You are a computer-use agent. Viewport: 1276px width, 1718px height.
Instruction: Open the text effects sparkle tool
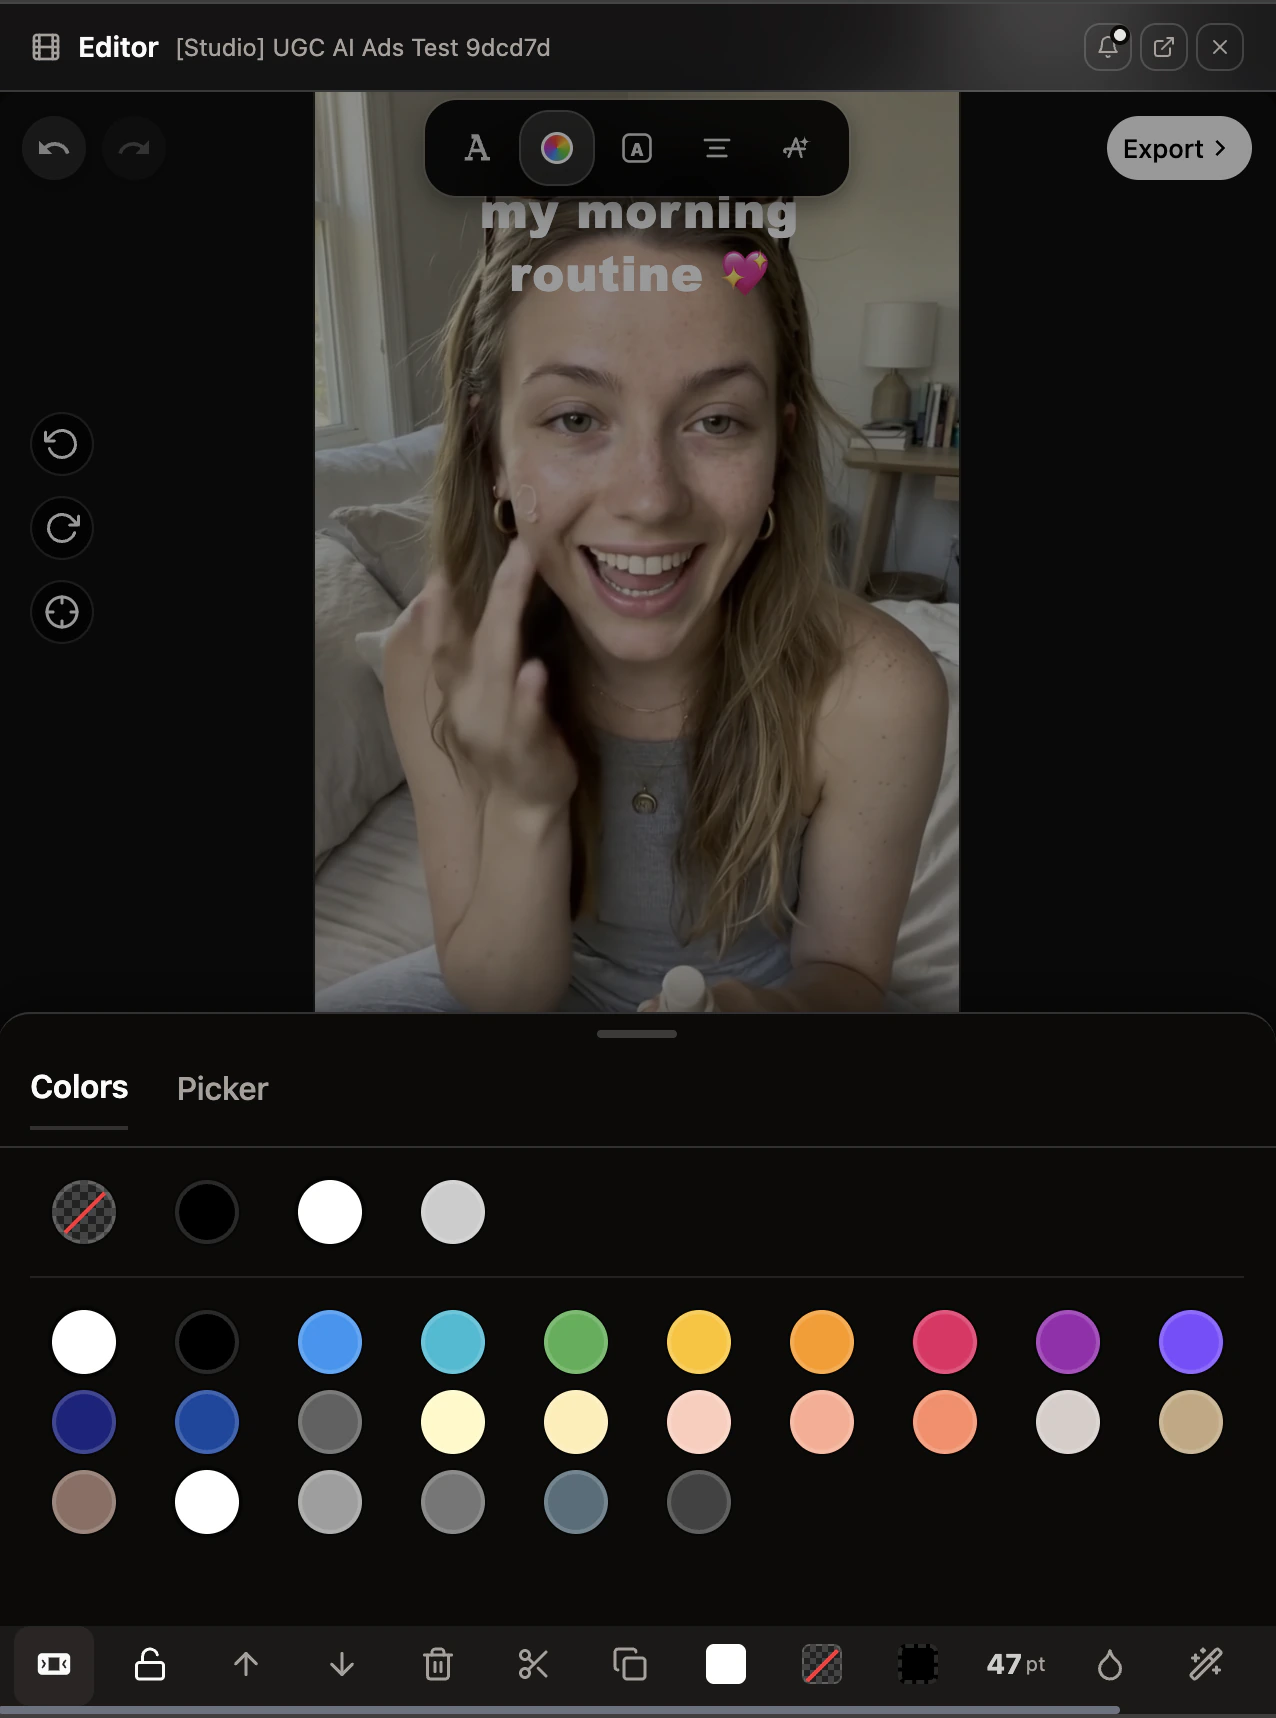(796, 148)
